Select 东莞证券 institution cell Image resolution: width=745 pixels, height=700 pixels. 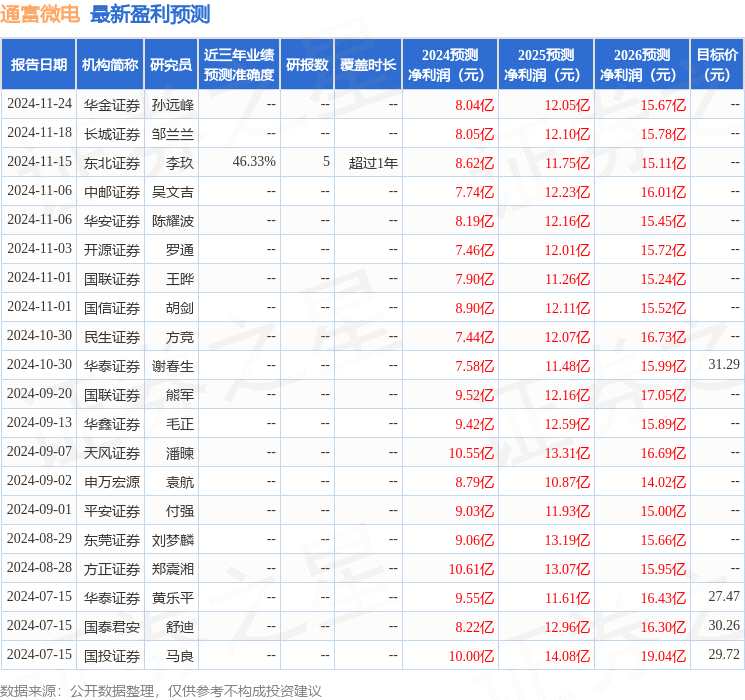[112, 540]
